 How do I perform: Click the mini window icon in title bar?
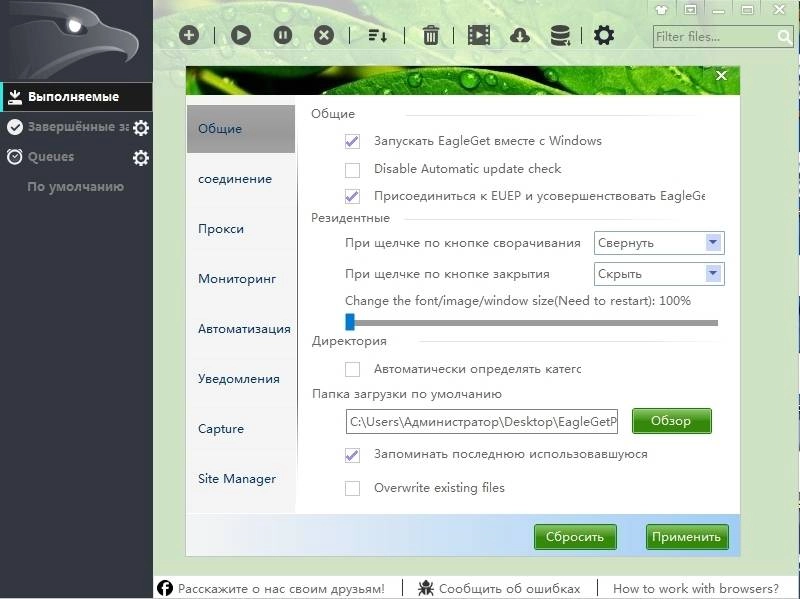coord(690,9)
